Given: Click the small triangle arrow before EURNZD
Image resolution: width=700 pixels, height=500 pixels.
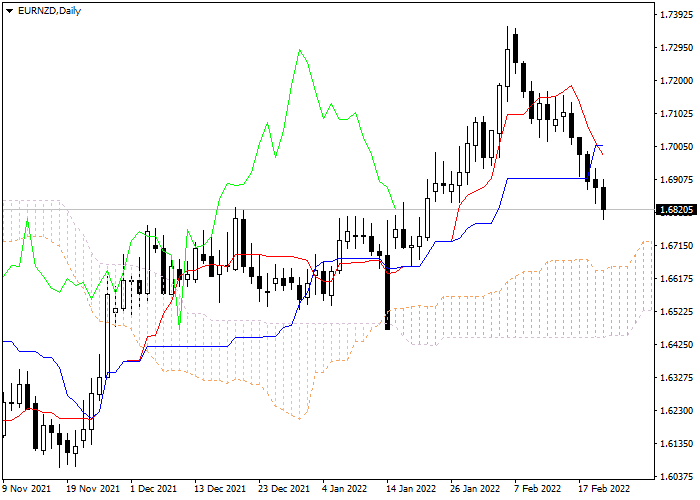Looking at the screenshot, I should point(9,11).
